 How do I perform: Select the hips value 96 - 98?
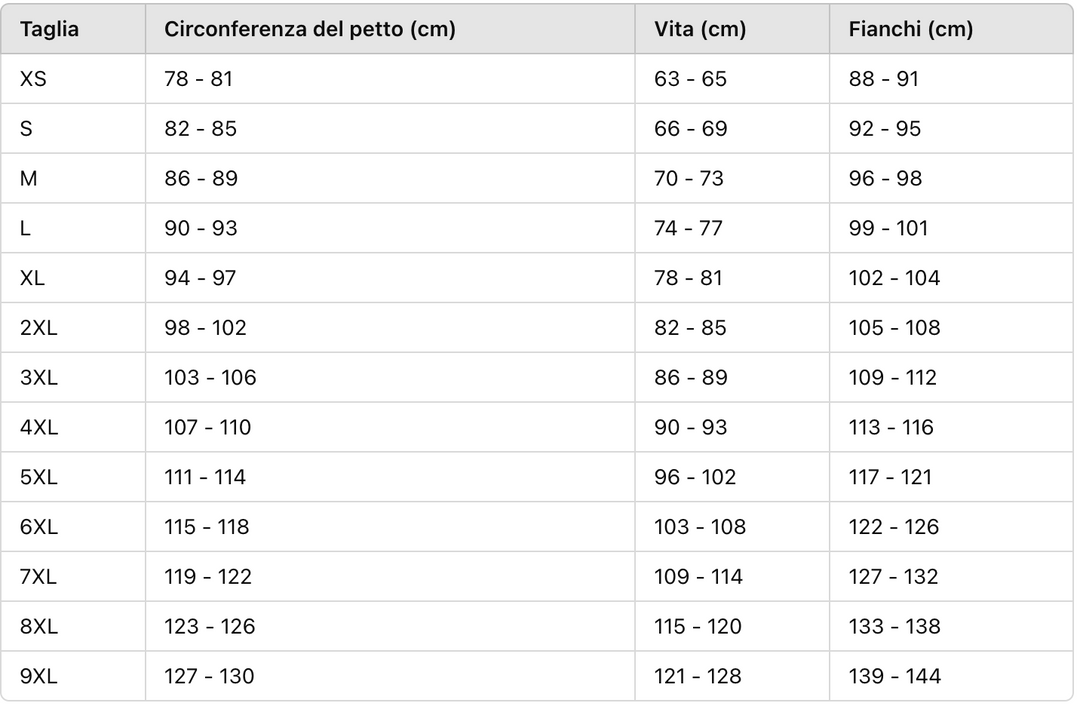pyautogui.click(x=885, y=178)
